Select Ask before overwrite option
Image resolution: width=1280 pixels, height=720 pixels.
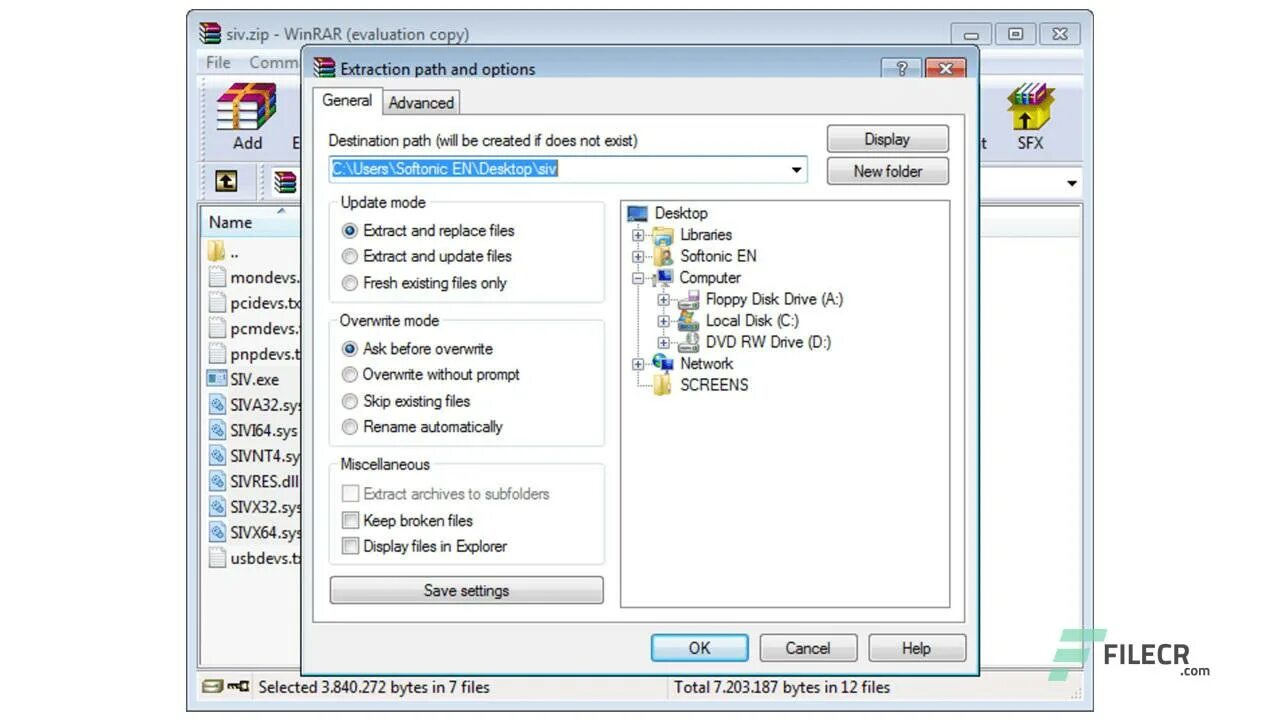click(350, 349)
